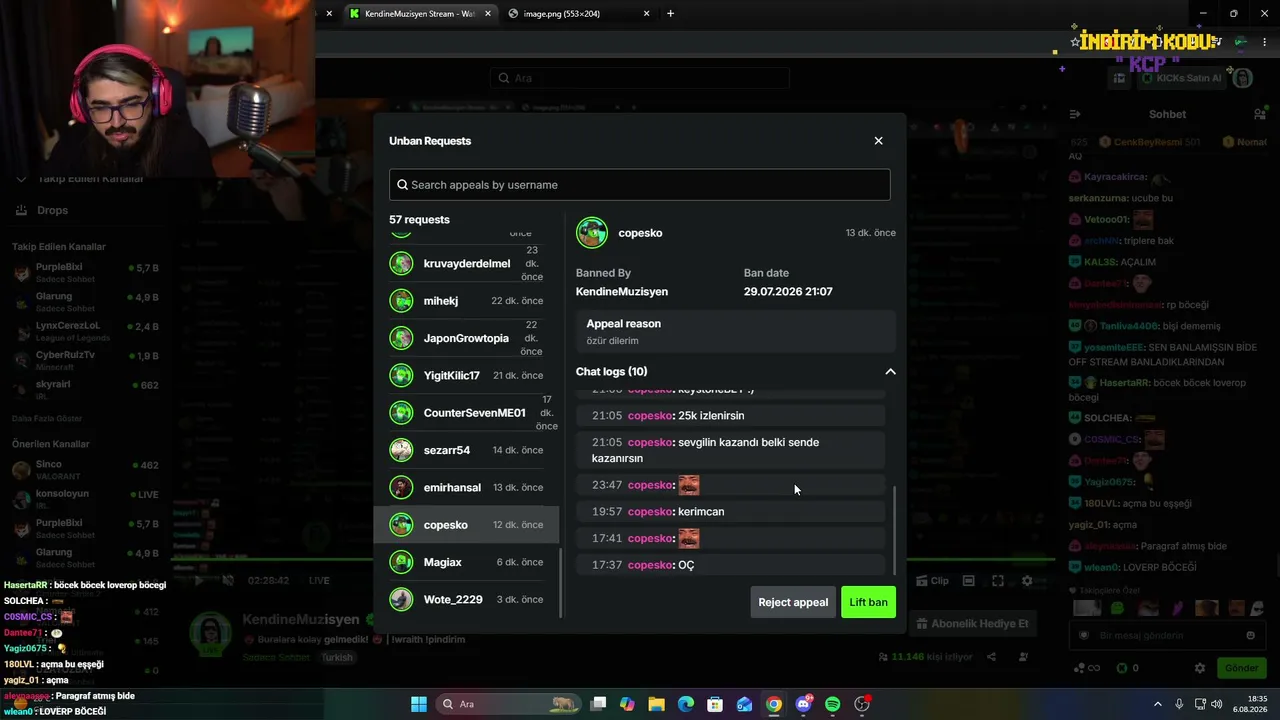Open emoji picker in chat input
The width and height of the screenshot is (1280, 720).
pyautogui.click(x=1250, y=635)
